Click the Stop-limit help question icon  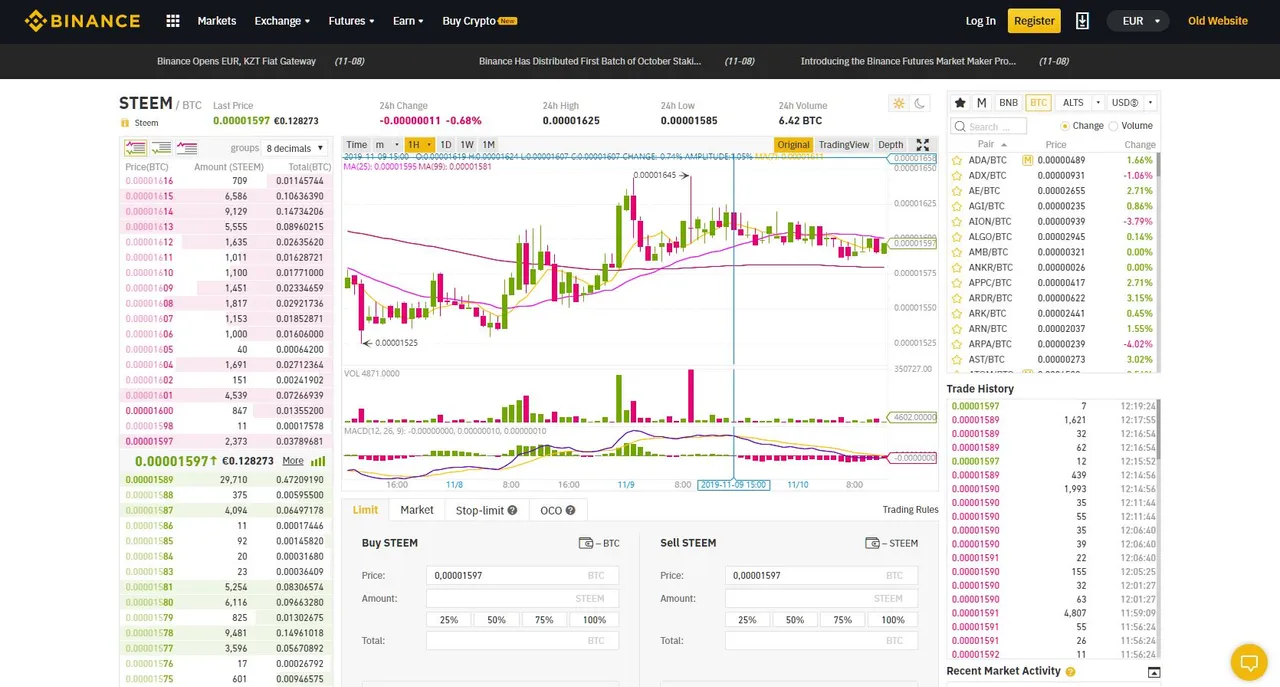512,510
